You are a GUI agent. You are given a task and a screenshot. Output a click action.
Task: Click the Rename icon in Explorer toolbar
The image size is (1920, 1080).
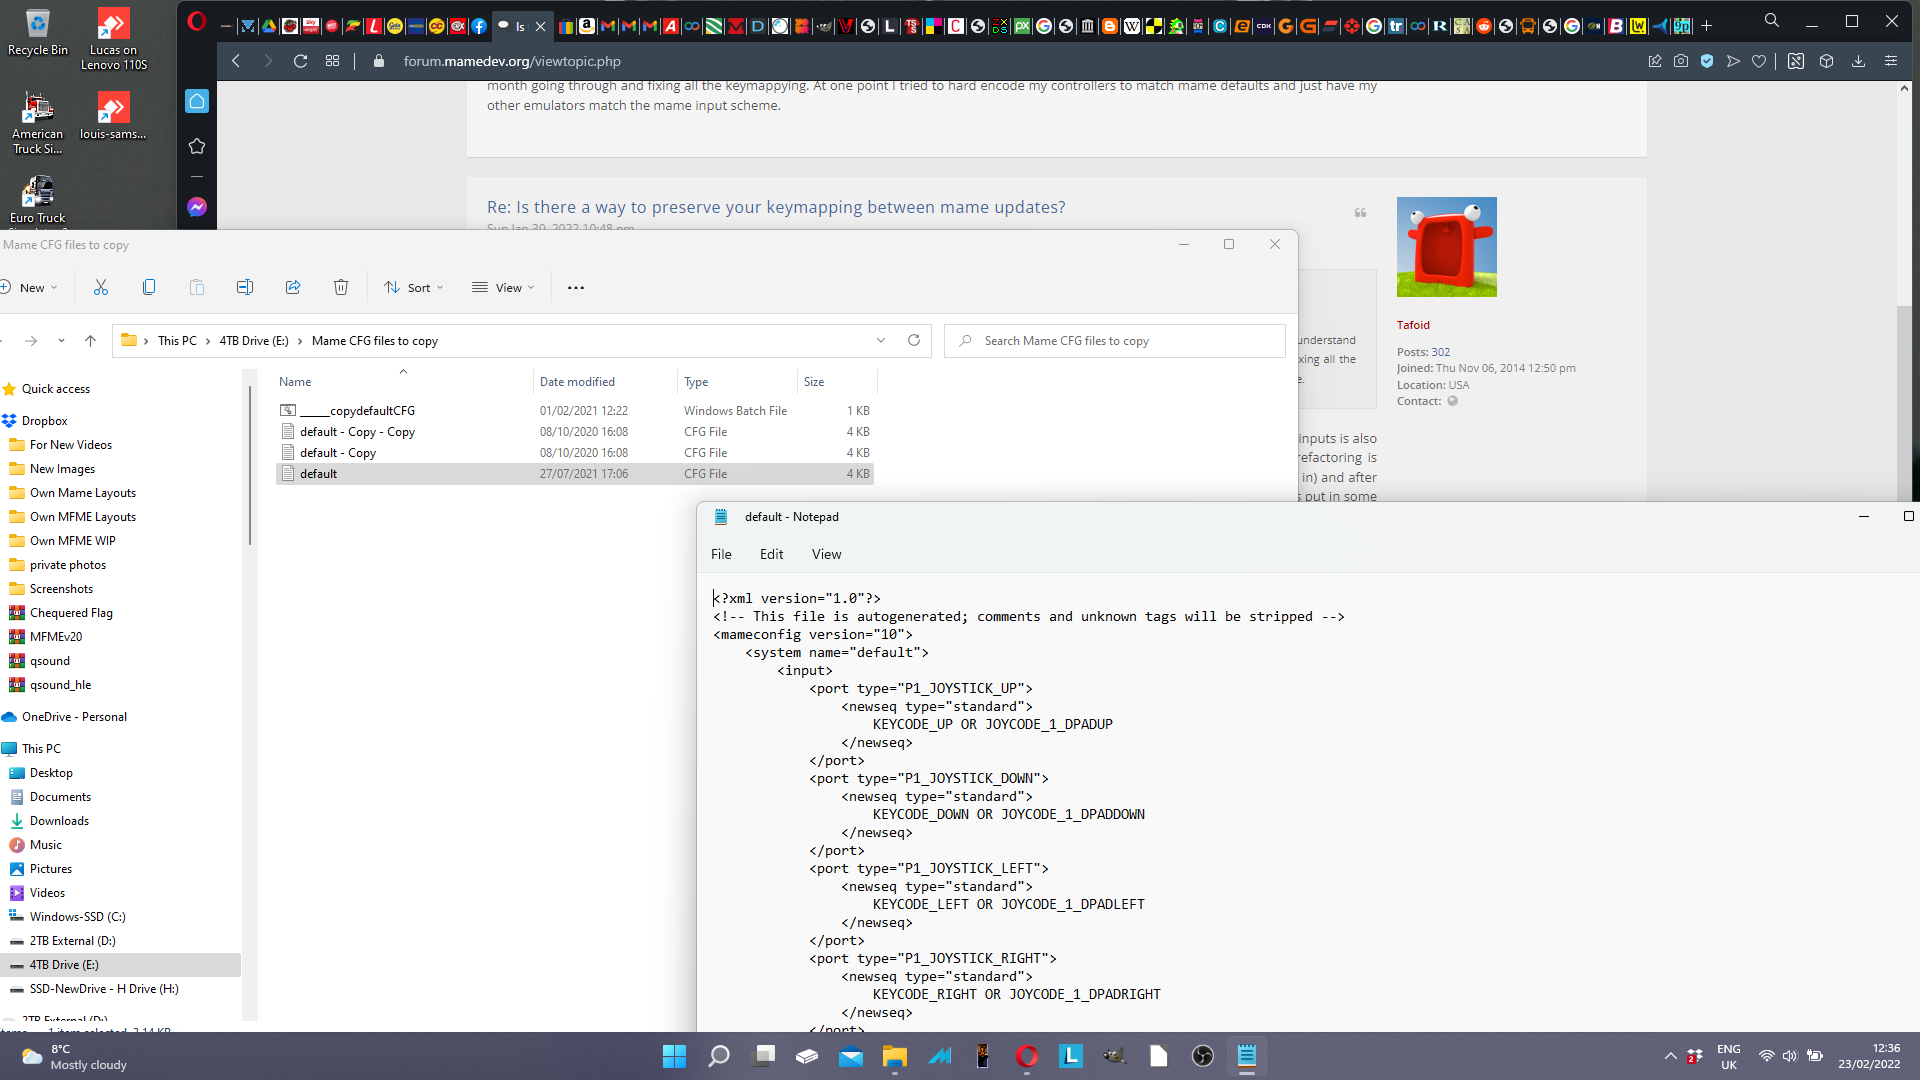pyautogui.click(x=245, y=288)
